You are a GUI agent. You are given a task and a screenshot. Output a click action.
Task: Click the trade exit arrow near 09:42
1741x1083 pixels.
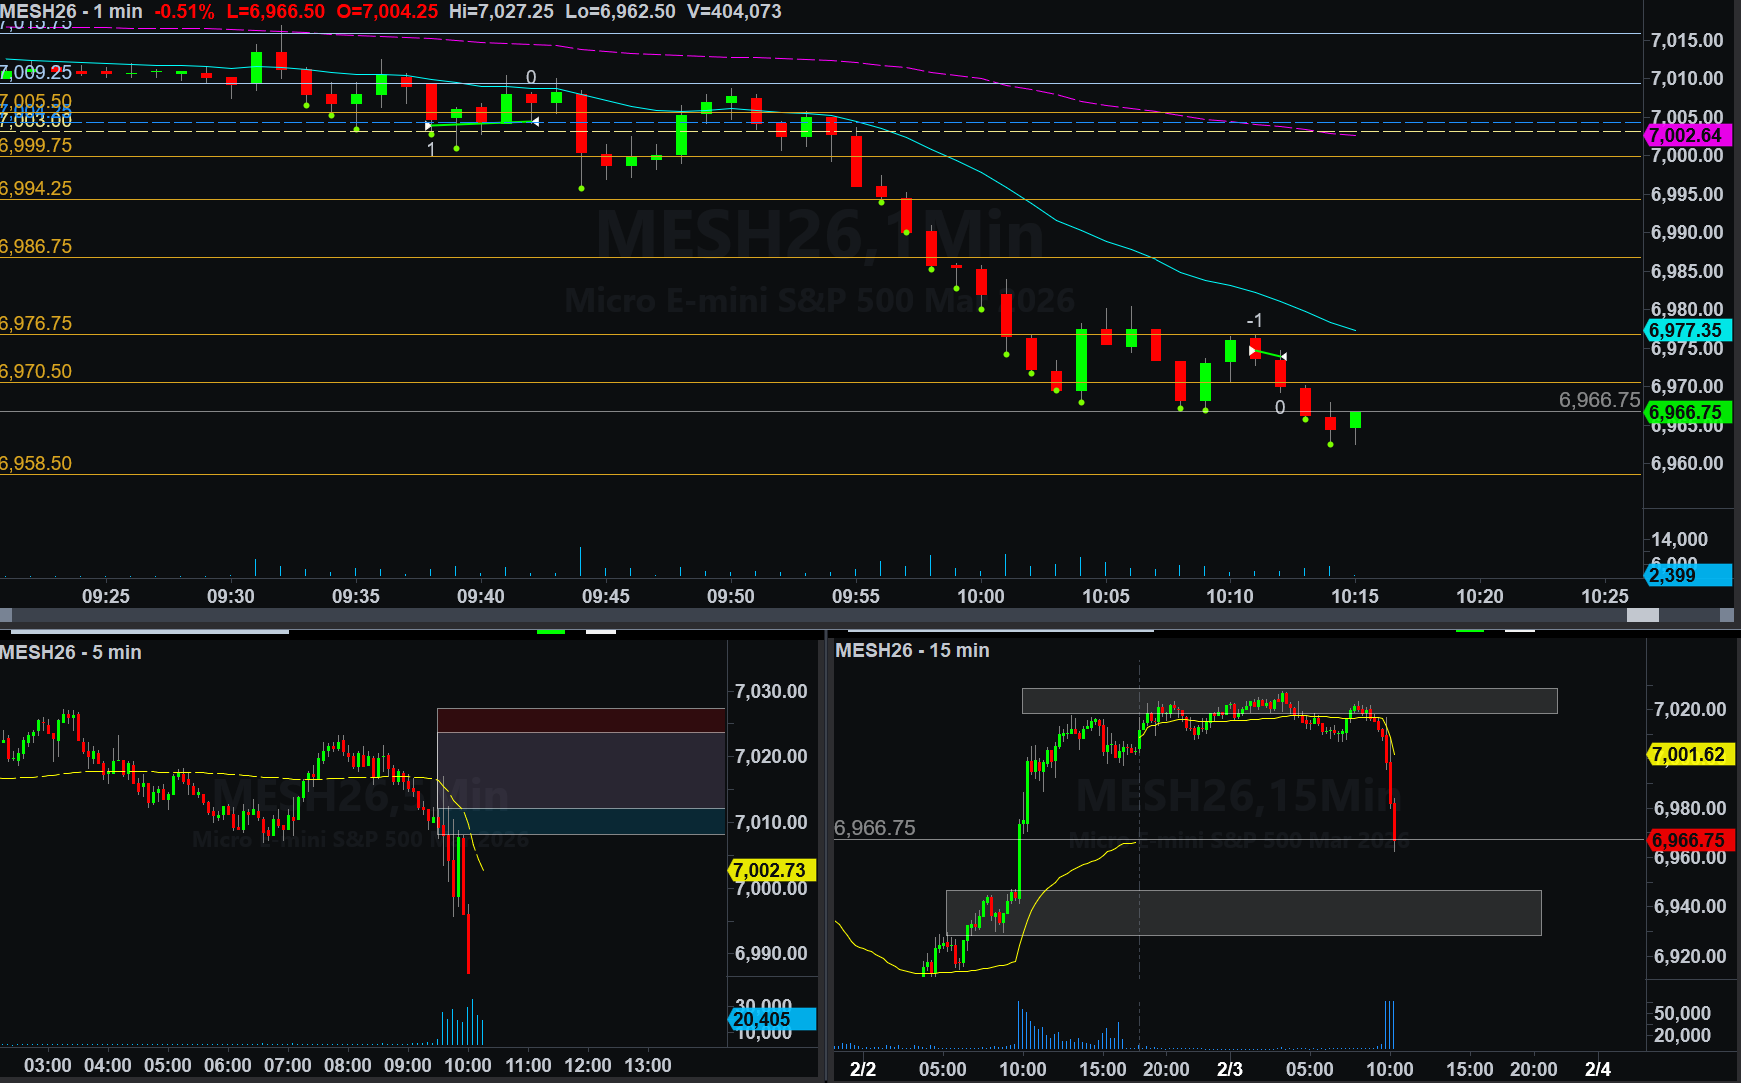coord(535,122)
